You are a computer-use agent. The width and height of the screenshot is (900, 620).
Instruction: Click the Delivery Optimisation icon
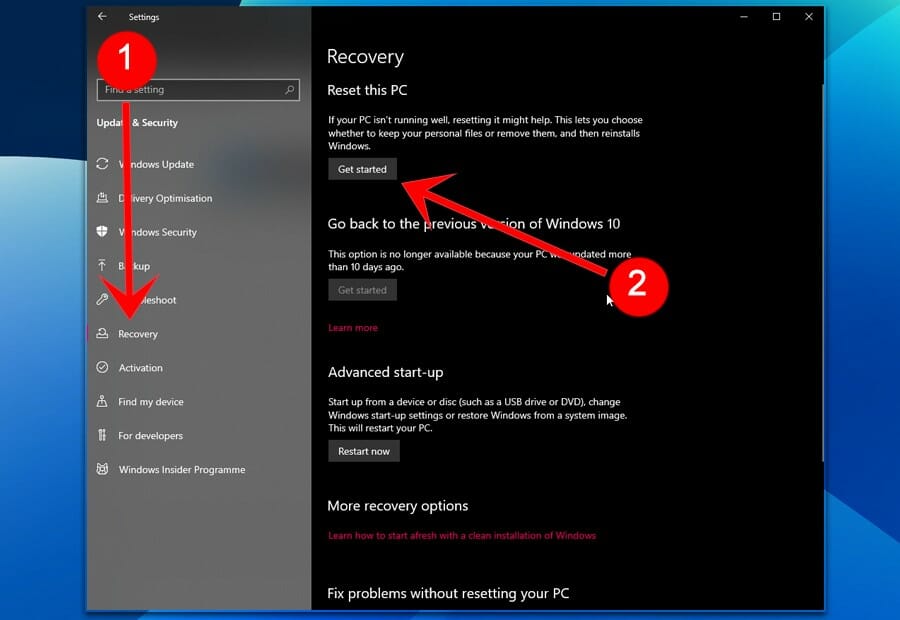coord(102,197)
